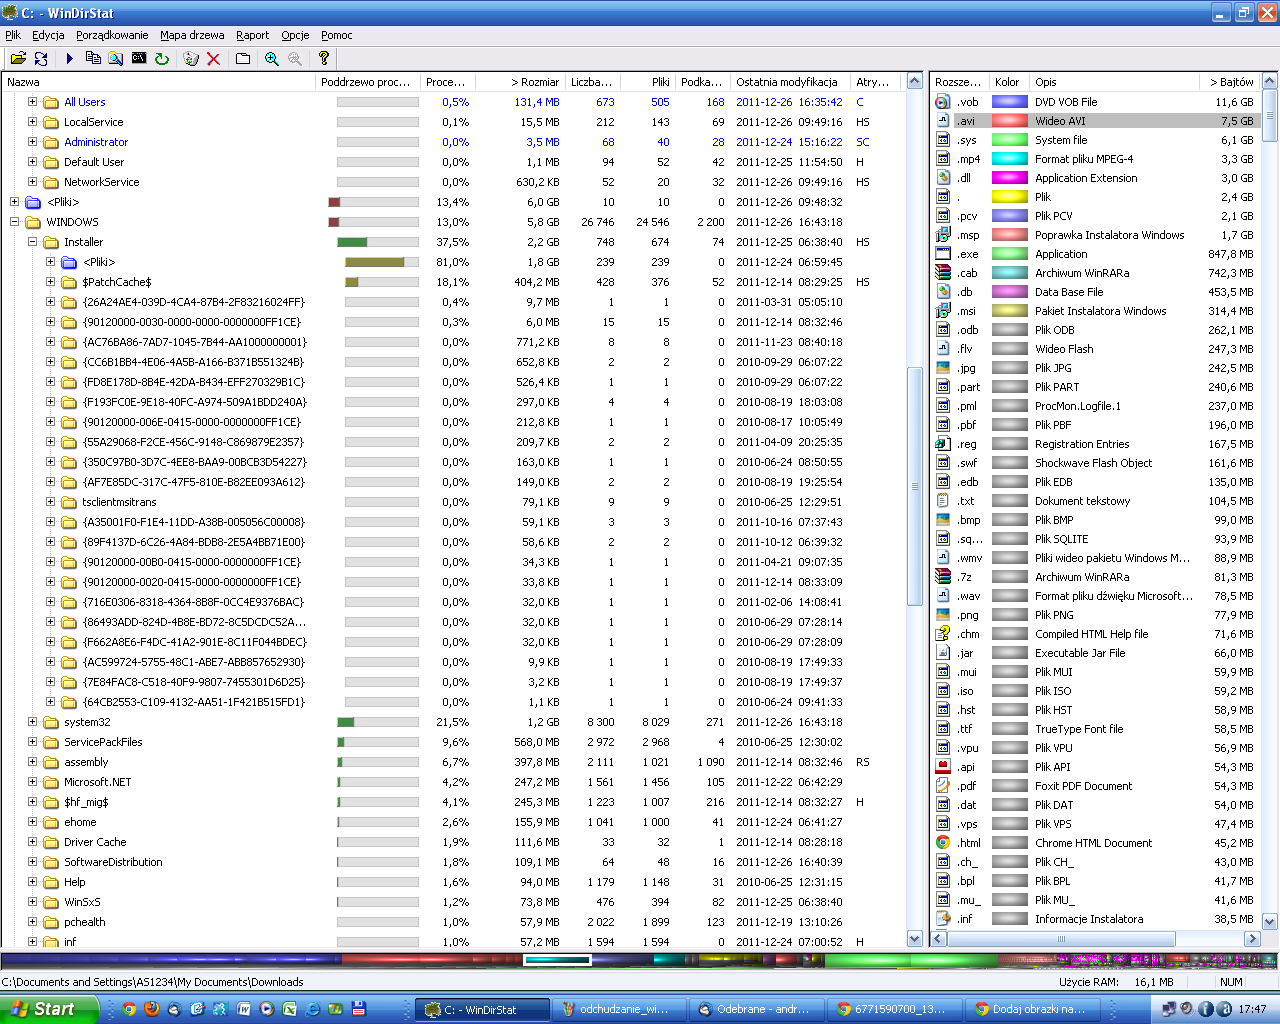Click the blue color swatch for .vob
This screenshot has width=1280, height=1024.
click(x=1010, y=102)
